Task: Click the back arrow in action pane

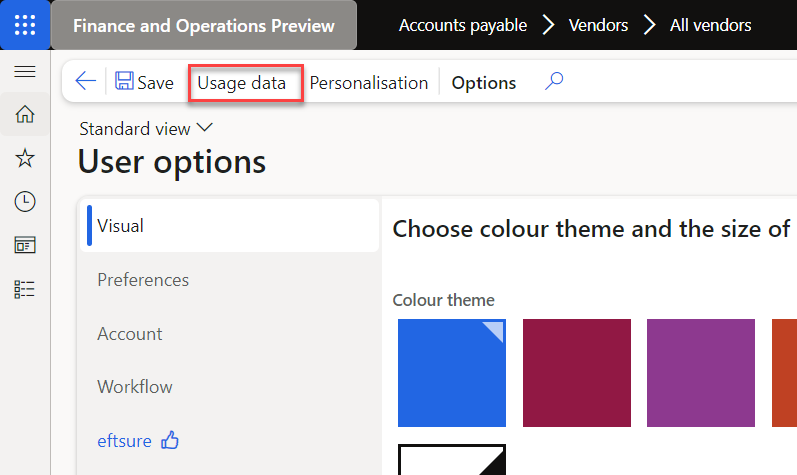Action: point(85,81)
